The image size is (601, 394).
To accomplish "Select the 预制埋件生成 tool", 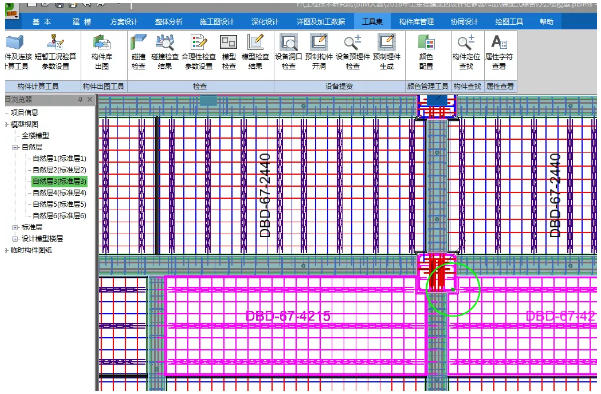I will pos(386,52).
